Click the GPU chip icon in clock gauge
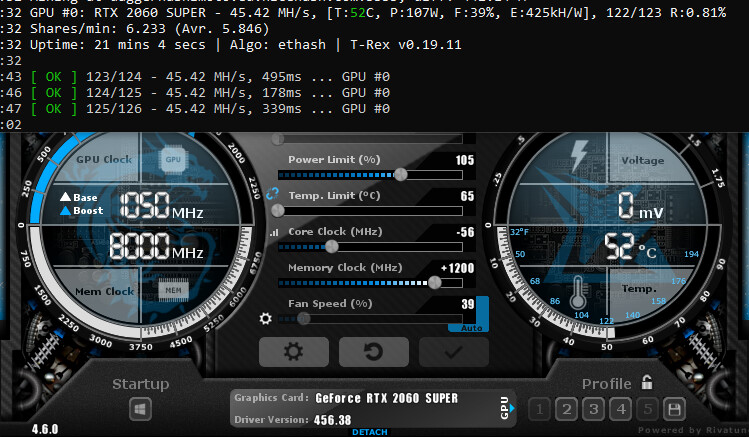This screenshot has height=437, width=749. pyautogui.click(x=173, y=160)
